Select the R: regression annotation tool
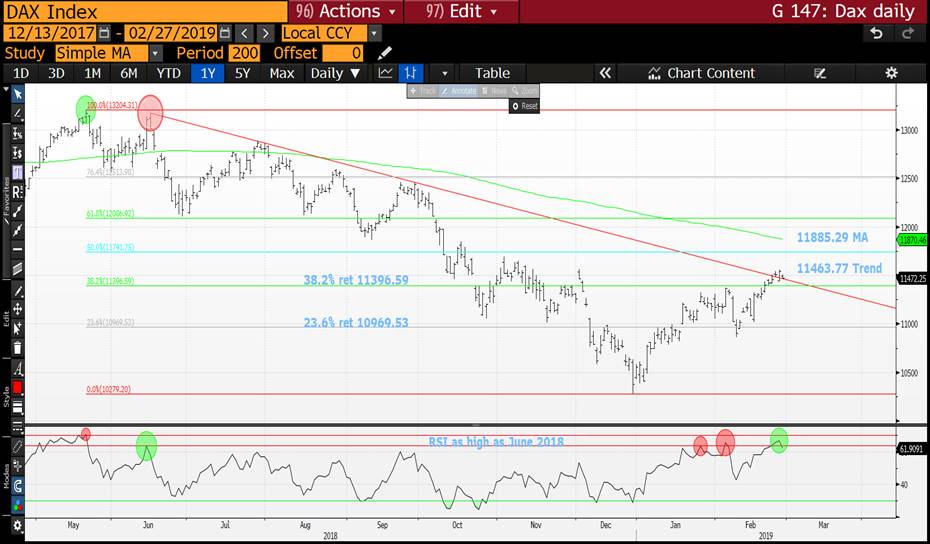Screen dimensions: 930x544 (18, 192)
